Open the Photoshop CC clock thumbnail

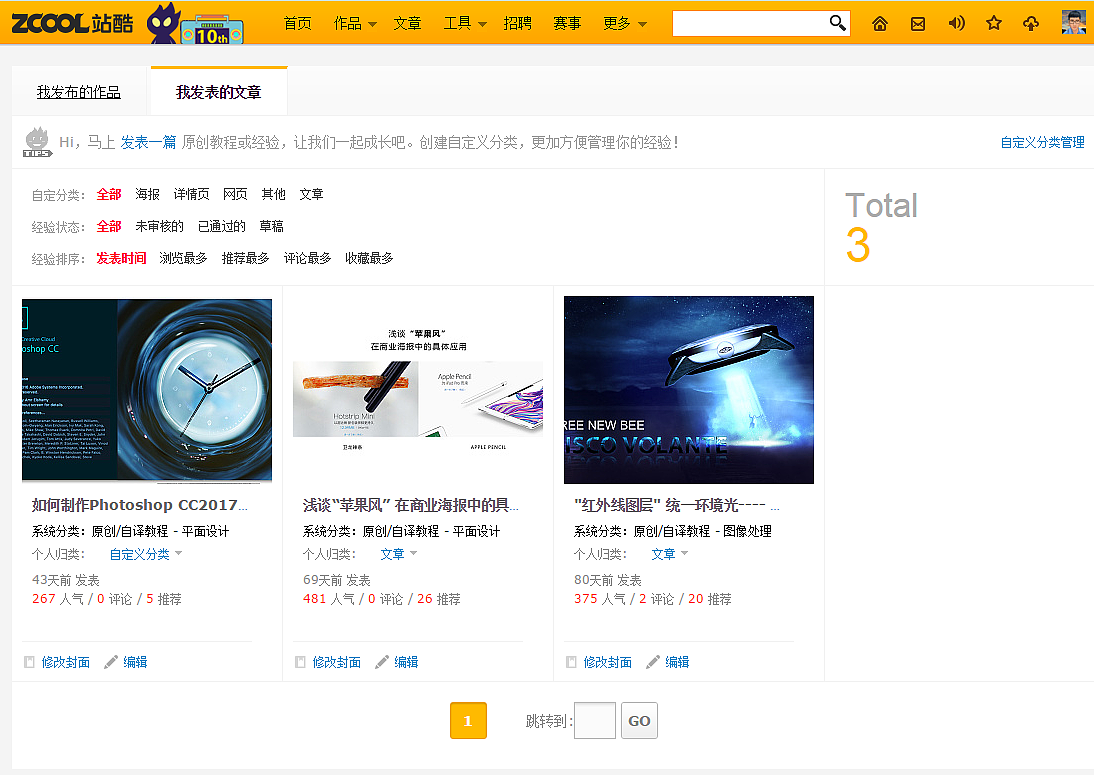coord(147,391)
